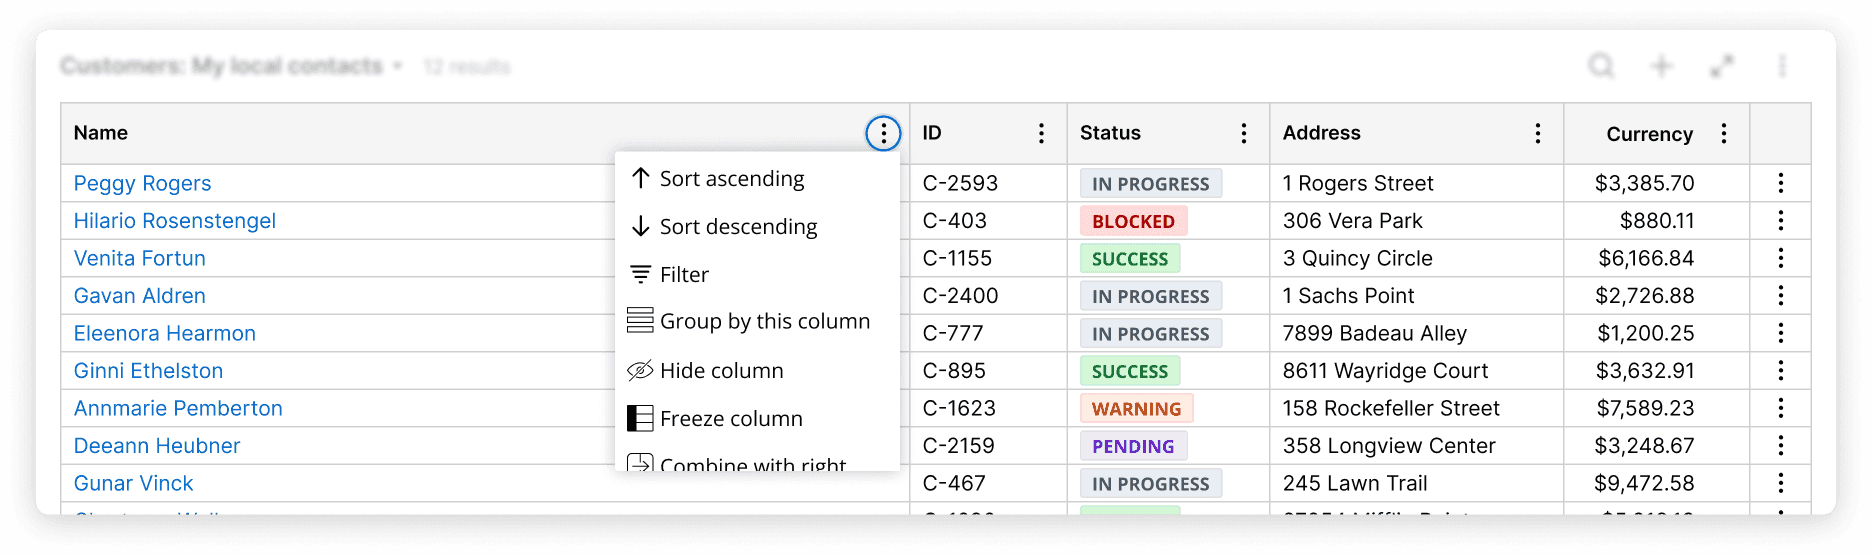Open the ID column options menu
This screenshot has height=557, width=1872.
[x=1041, y=133]
